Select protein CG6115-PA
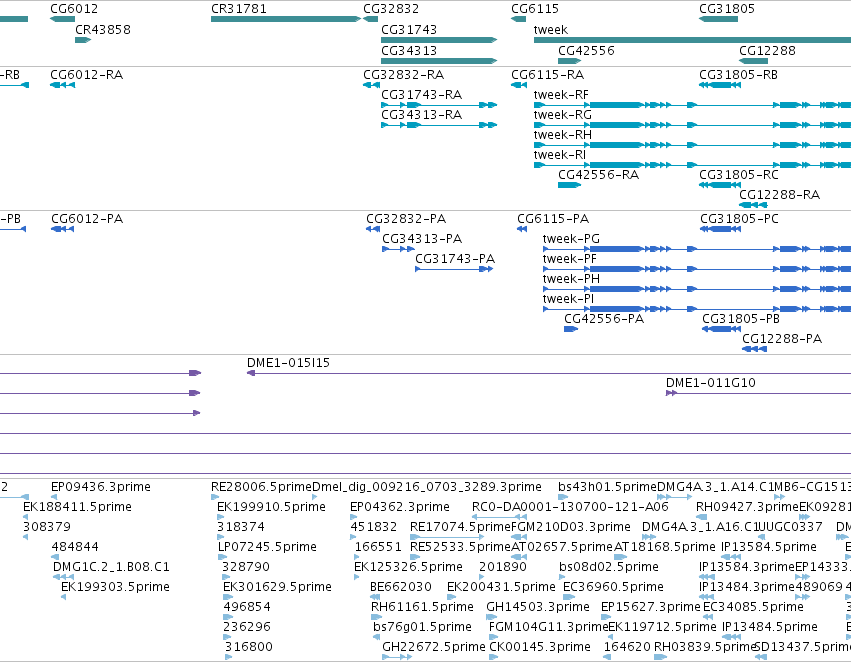851x662 pixels. (x=552, y=219)
